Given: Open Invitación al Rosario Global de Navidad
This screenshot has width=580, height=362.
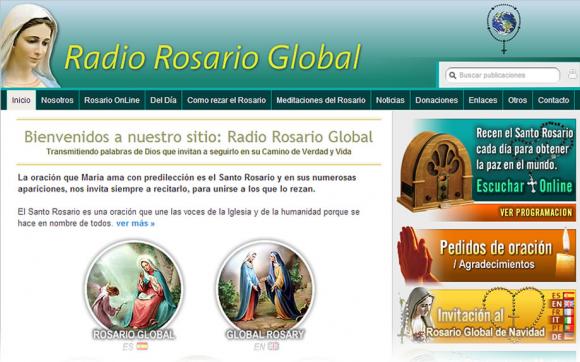Looking at the screenshot, I should (486, 316).
